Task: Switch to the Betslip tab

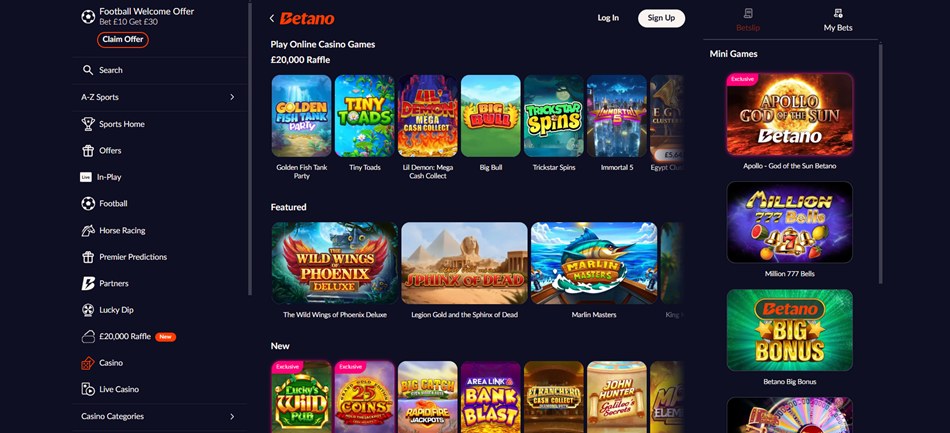Action: [748, 20]
